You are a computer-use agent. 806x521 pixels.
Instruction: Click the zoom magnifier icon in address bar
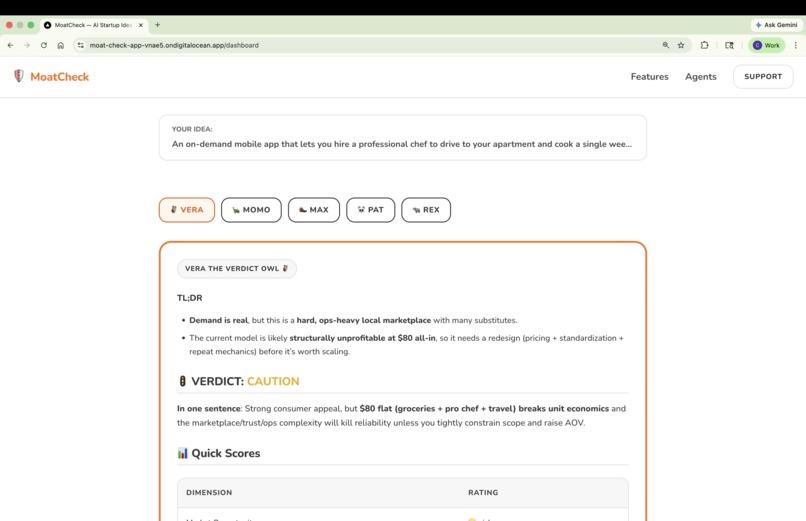click(666, 45)
